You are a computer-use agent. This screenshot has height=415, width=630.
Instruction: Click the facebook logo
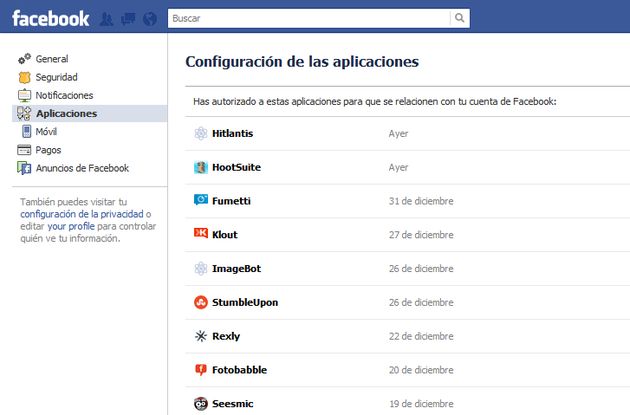51,18
